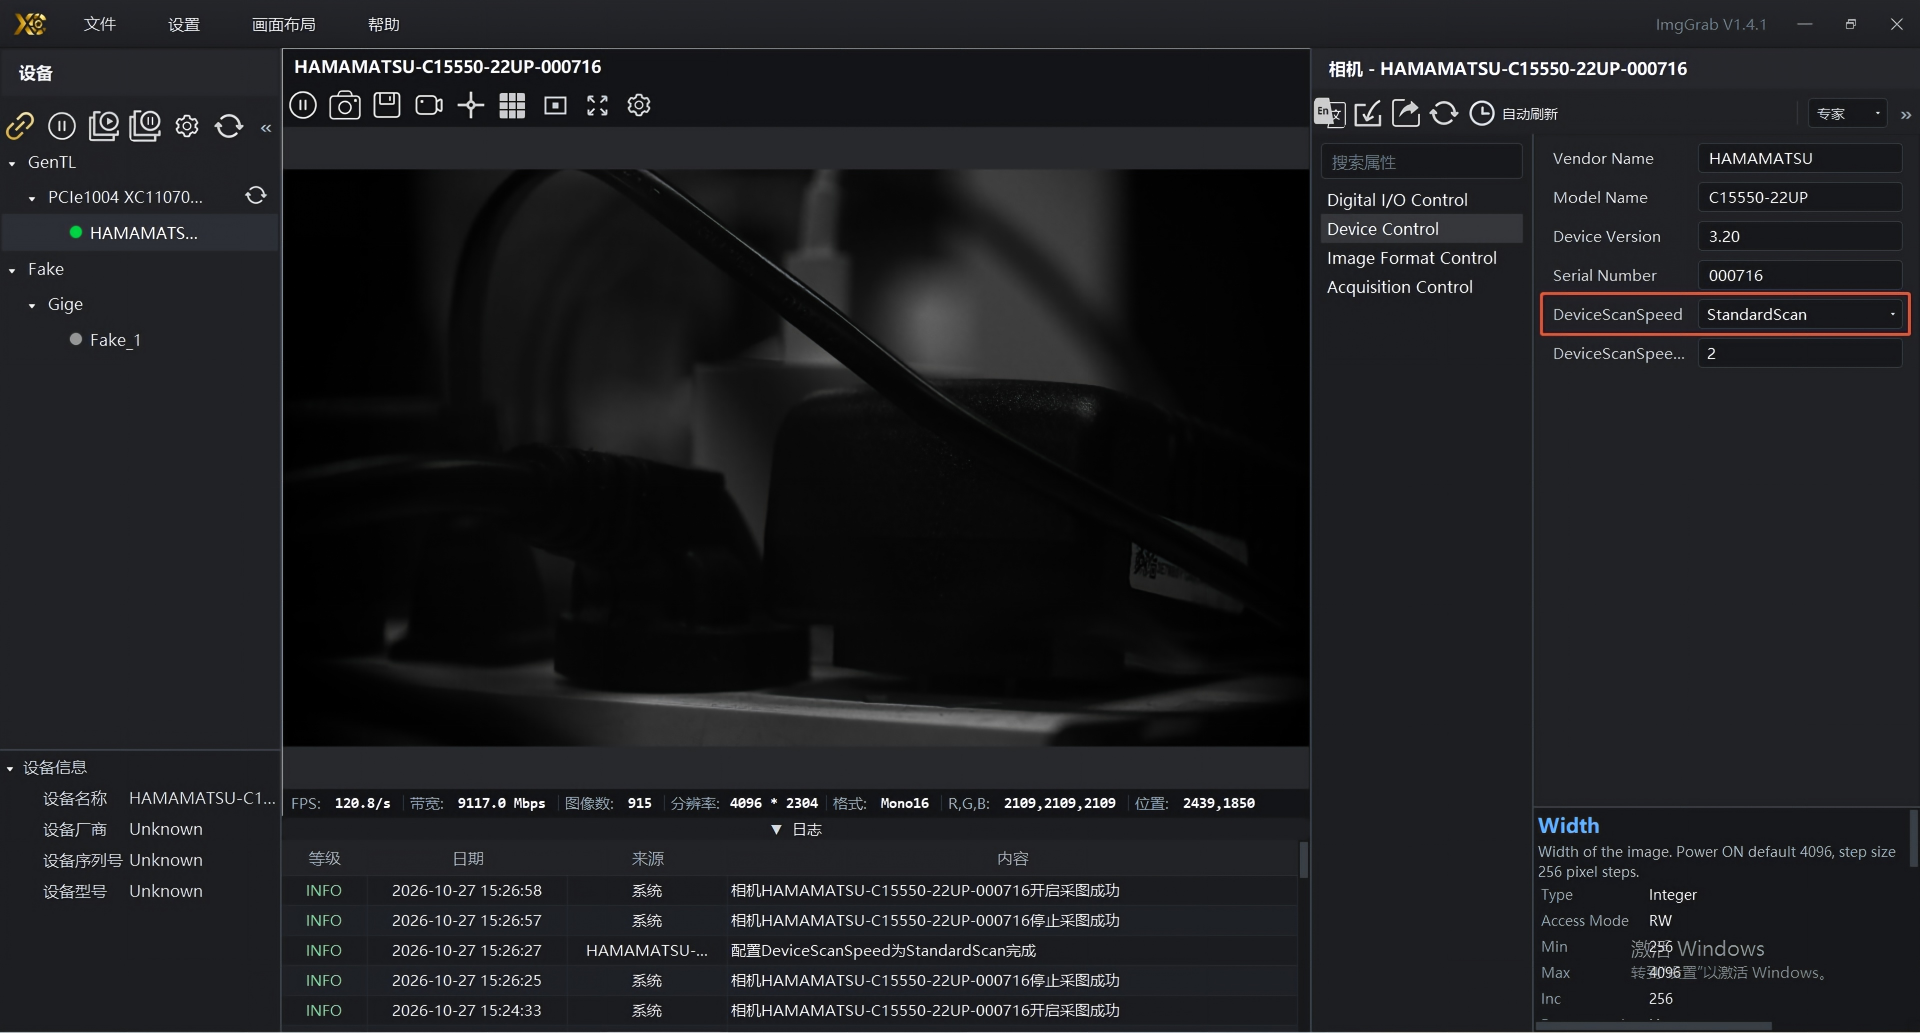This screenshot has height=1033, width=1920.
Task: Toggle the crosshair overlay tool
Action: [471, 105]
